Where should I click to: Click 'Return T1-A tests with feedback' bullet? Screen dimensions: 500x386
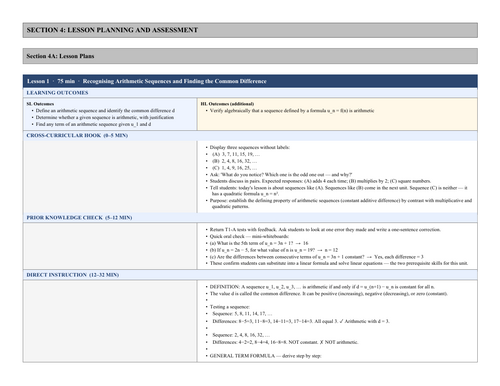(325, 229)
